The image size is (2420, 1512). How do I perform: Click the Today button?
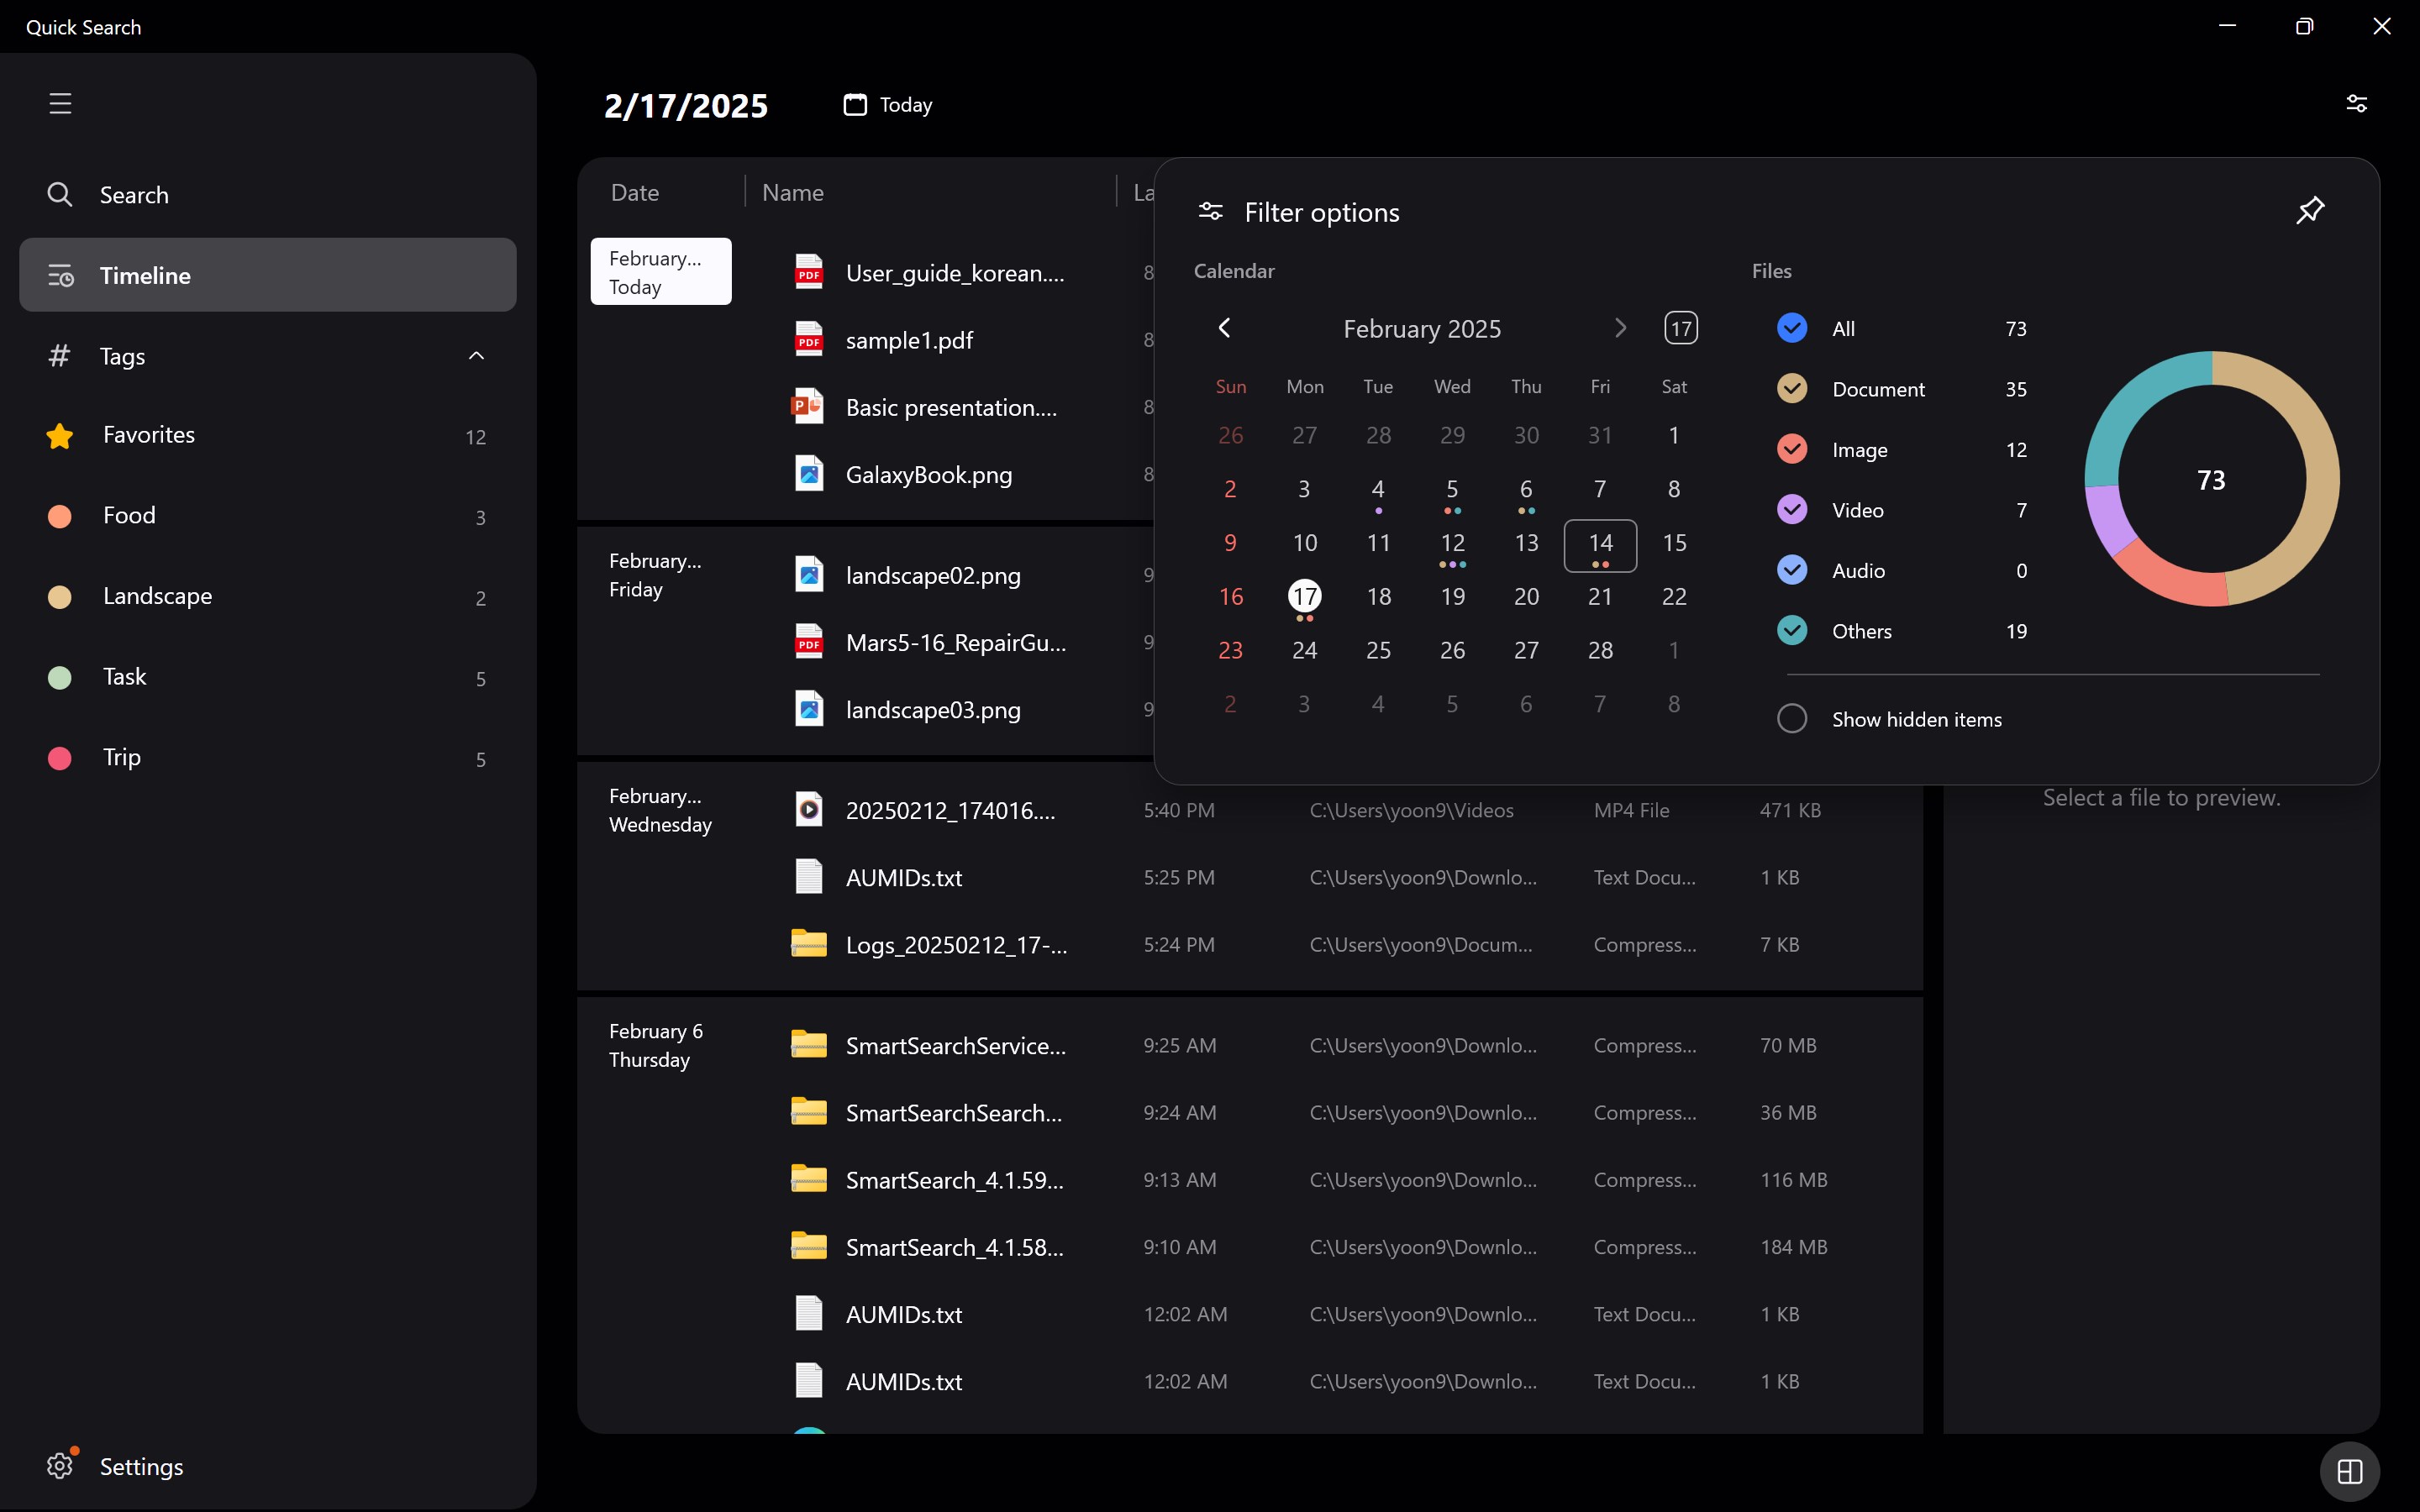pyautogui.click(x=888, y=105)
